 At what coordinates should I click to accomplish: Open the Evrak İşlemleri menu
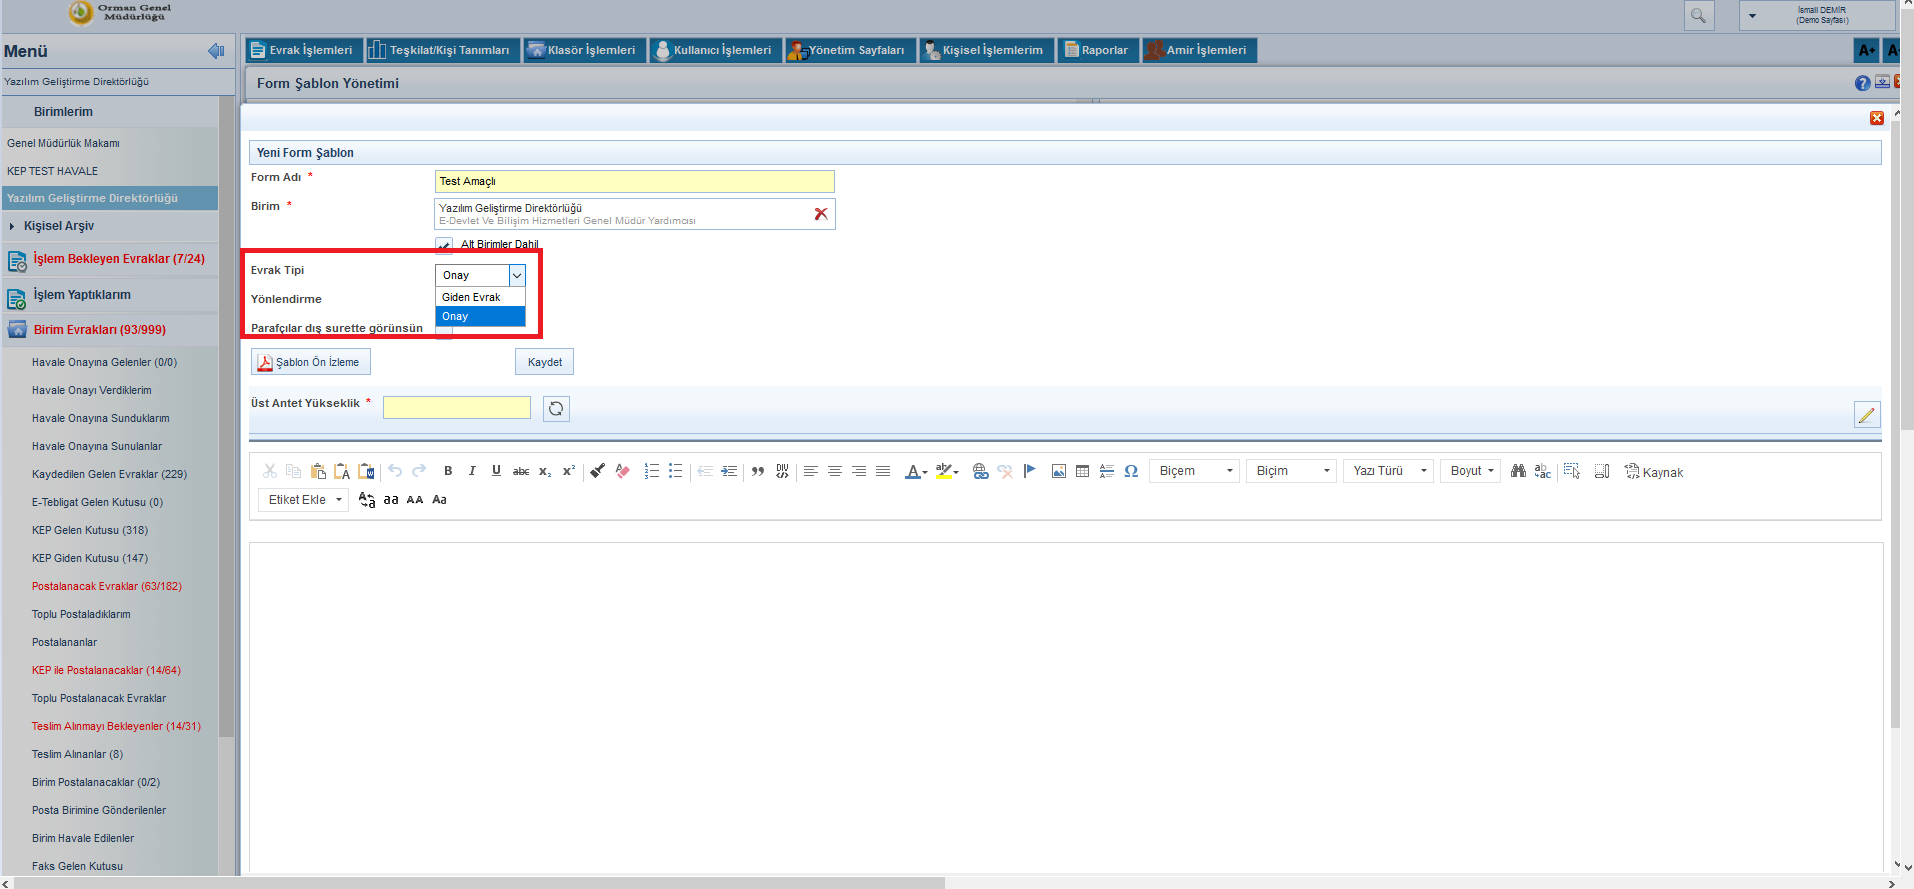tap(302, 50)
